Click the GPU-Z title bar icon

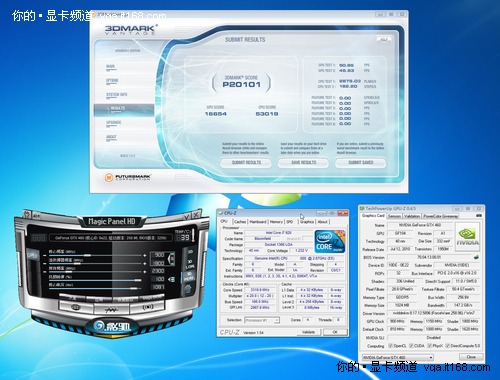click(x=362, y=209)
